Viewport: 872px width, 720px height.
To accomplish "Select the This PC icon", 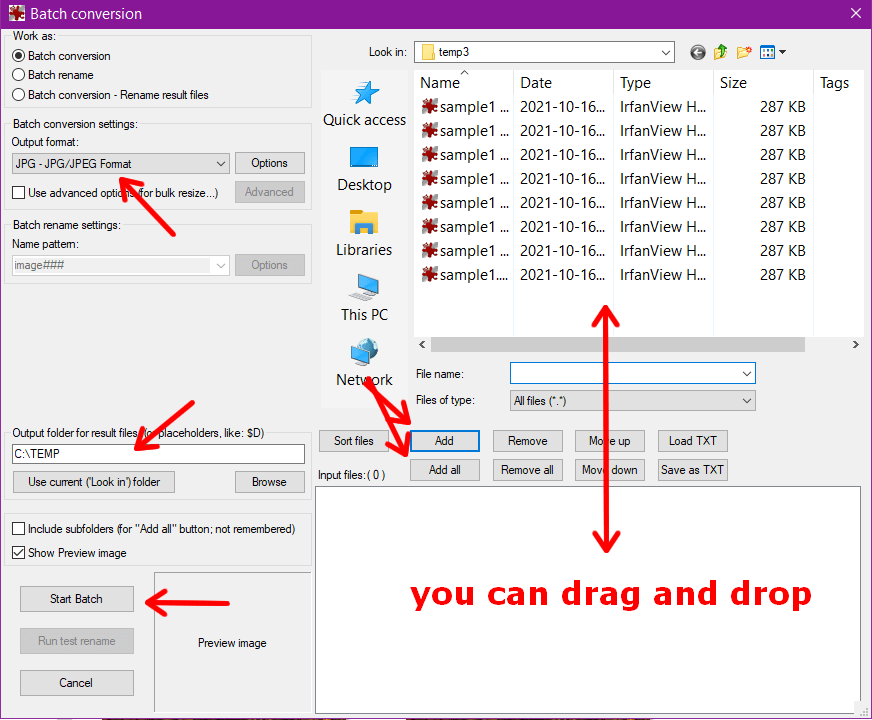I will pos(364,287).
